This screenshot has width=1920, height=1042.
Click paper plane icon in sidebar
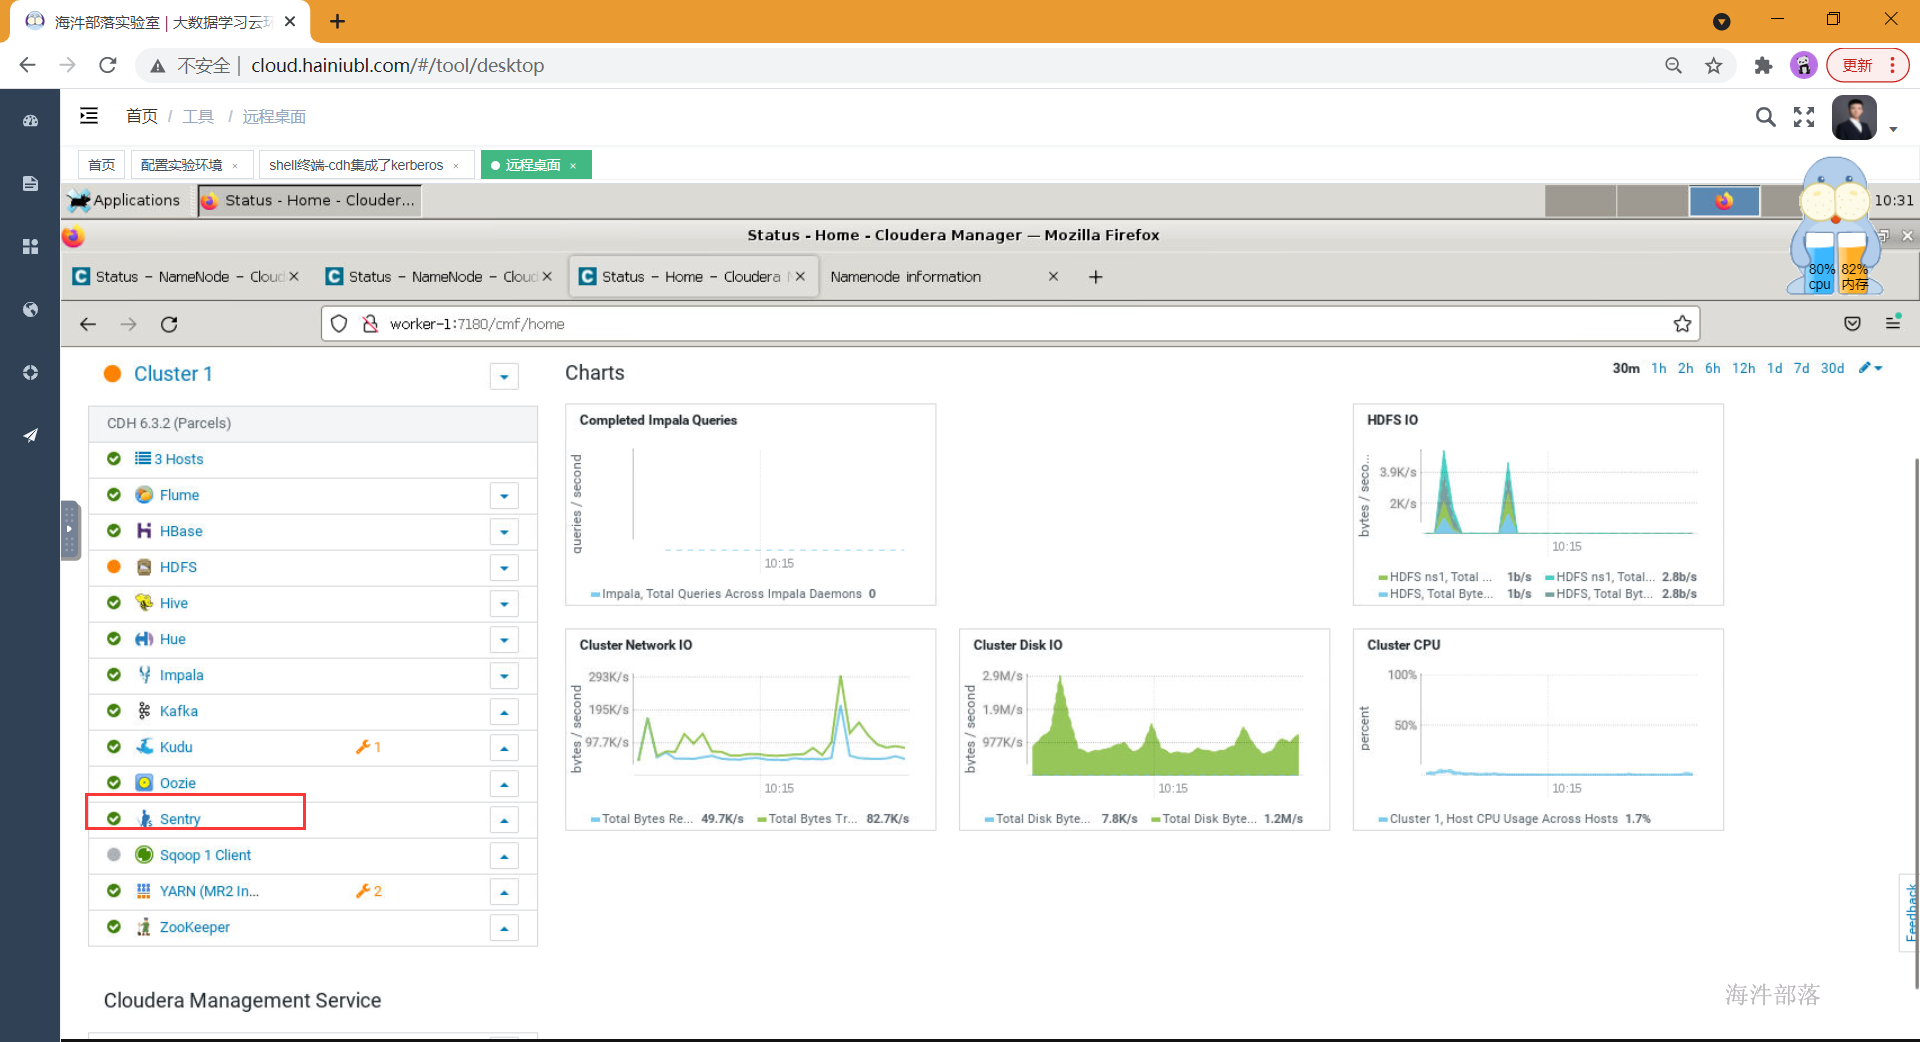30,435
